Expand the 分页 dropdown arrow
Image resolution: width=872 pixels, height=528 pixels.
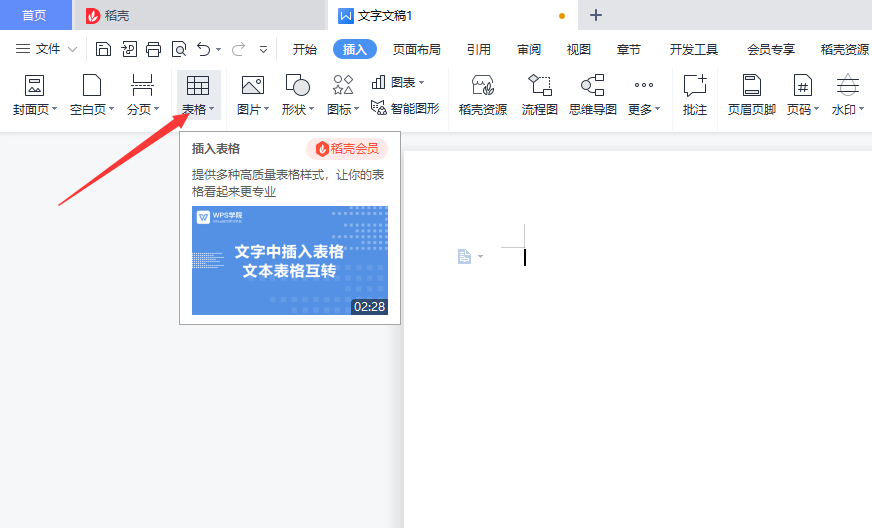(x=156, y=109)
